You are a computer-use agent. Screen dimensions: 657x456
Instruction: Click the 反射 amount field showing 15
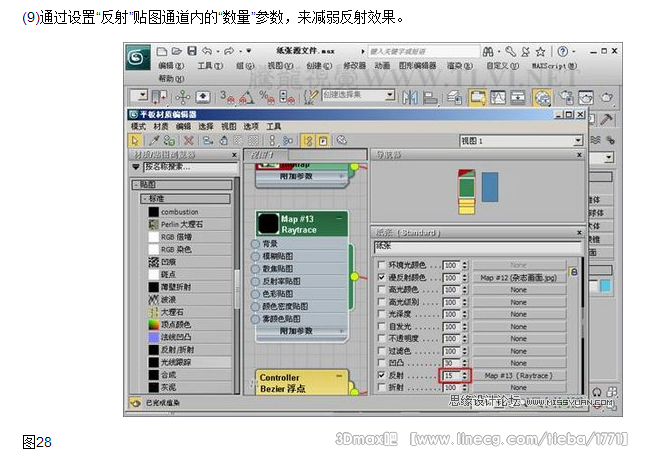pyautogui.click(x=452, y=376)
